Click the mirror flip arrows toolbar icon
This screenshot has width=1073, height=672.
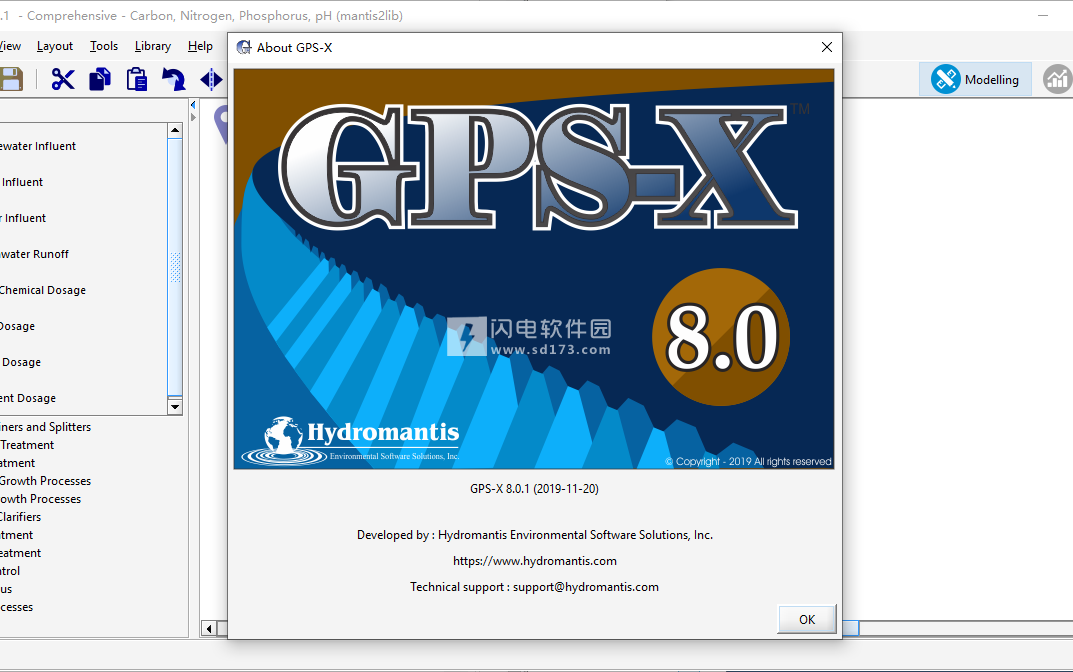click(211, 79)
